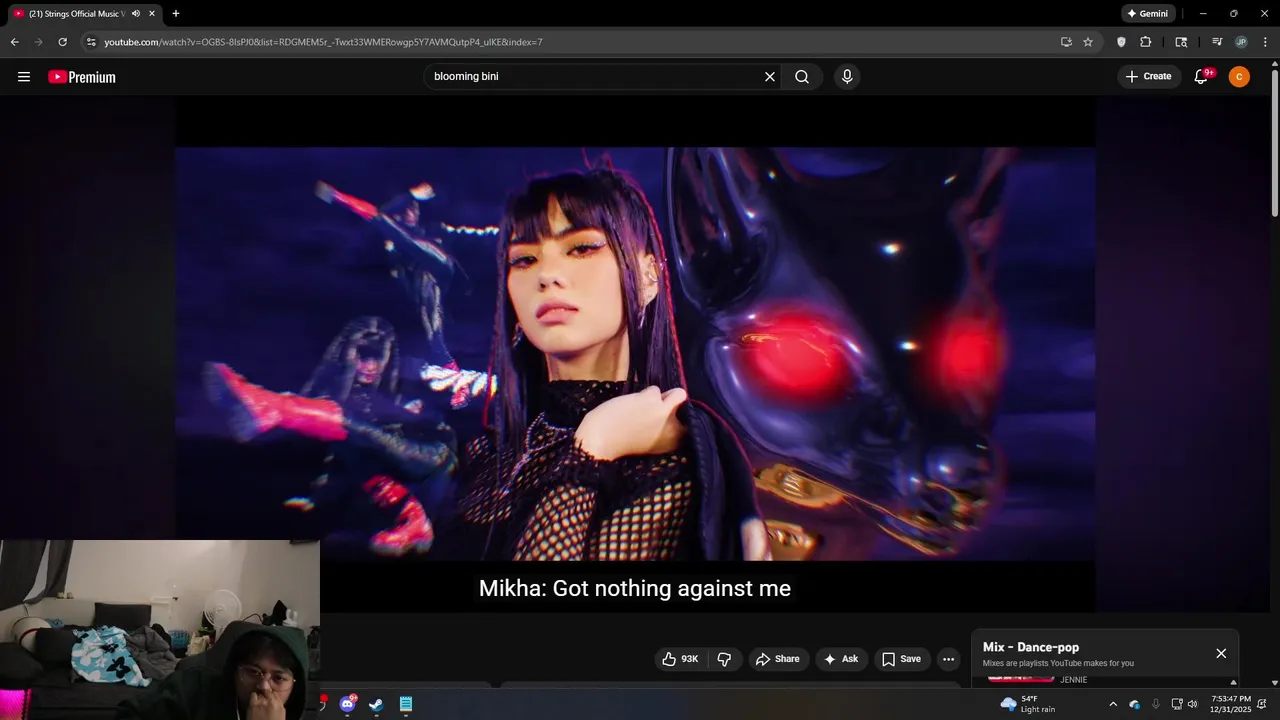The image size is (1280, 720).
Task: Open the shield extension icon
Action: (1121, 42)
